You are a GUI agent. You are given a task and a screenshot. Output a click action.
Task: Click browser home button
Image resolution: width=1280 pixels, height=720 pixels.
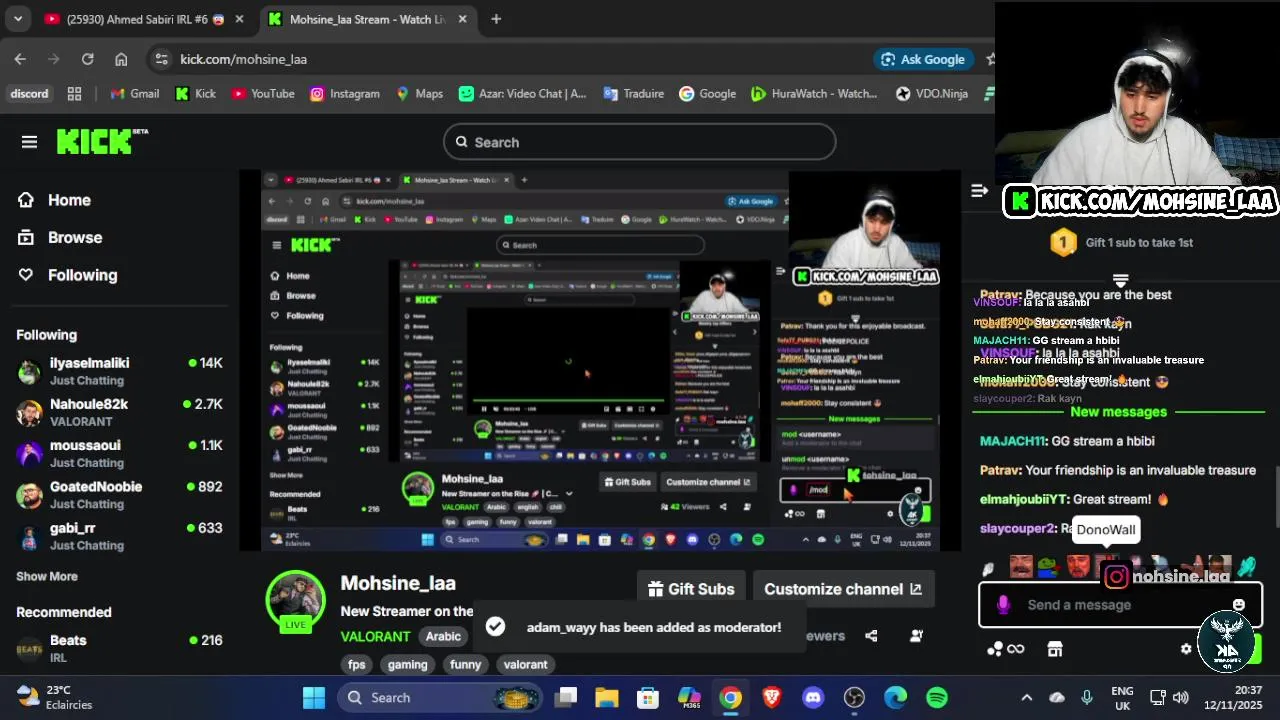pos(121,59)
